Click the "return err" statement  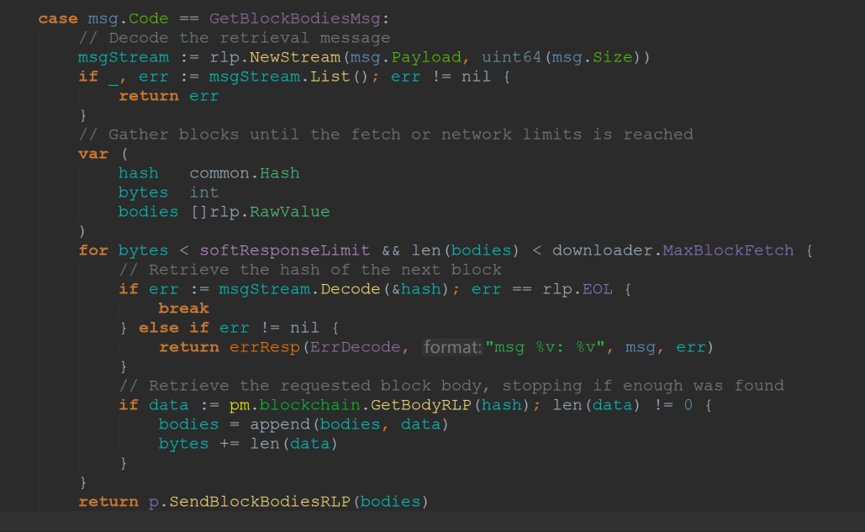tap(169, 96)
